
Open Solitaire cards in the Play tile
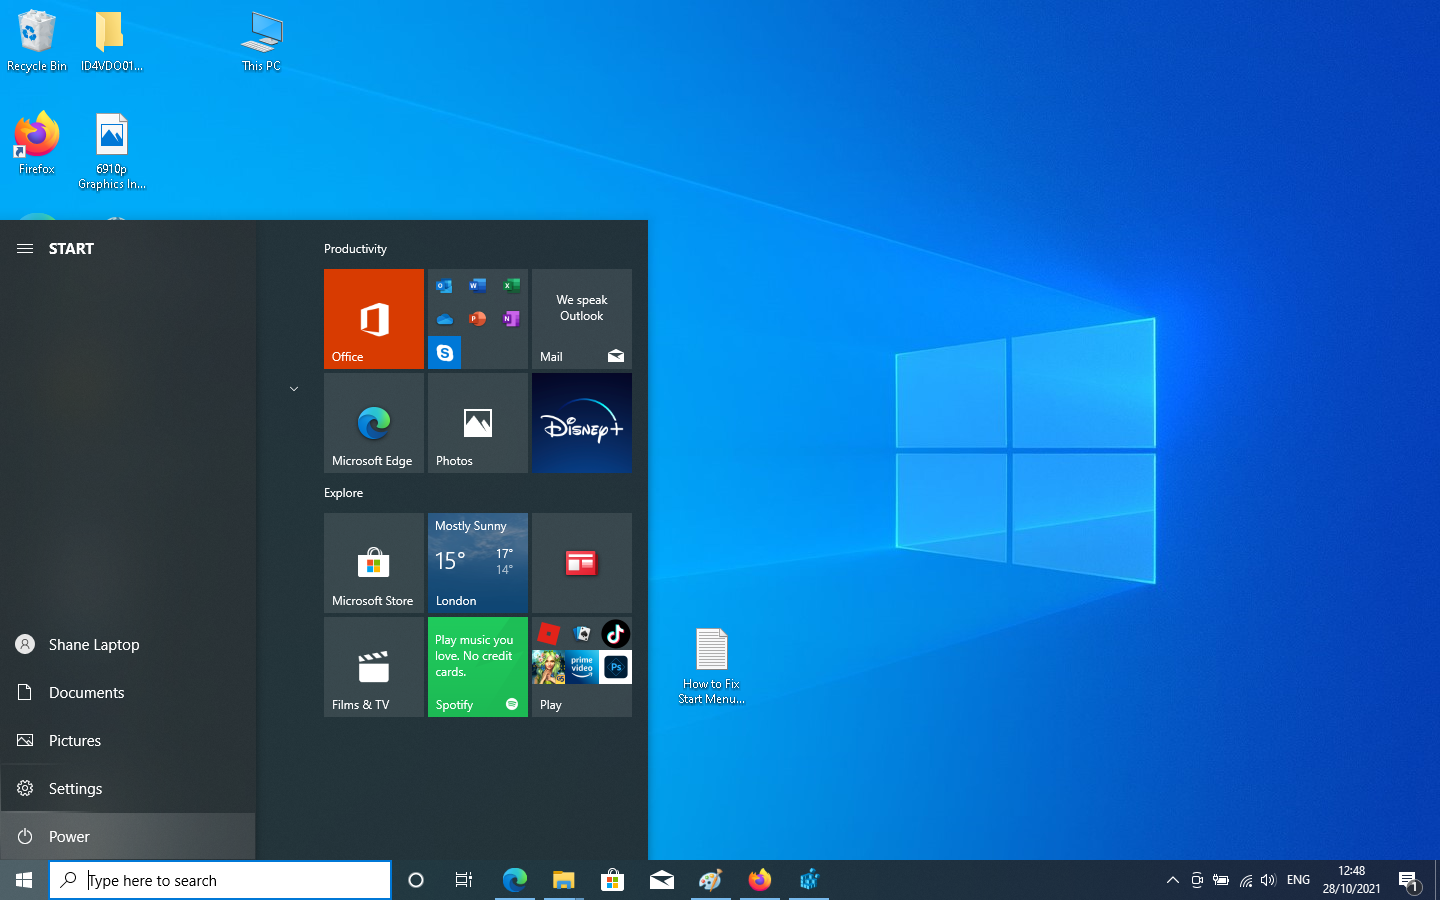coord(582,633)
